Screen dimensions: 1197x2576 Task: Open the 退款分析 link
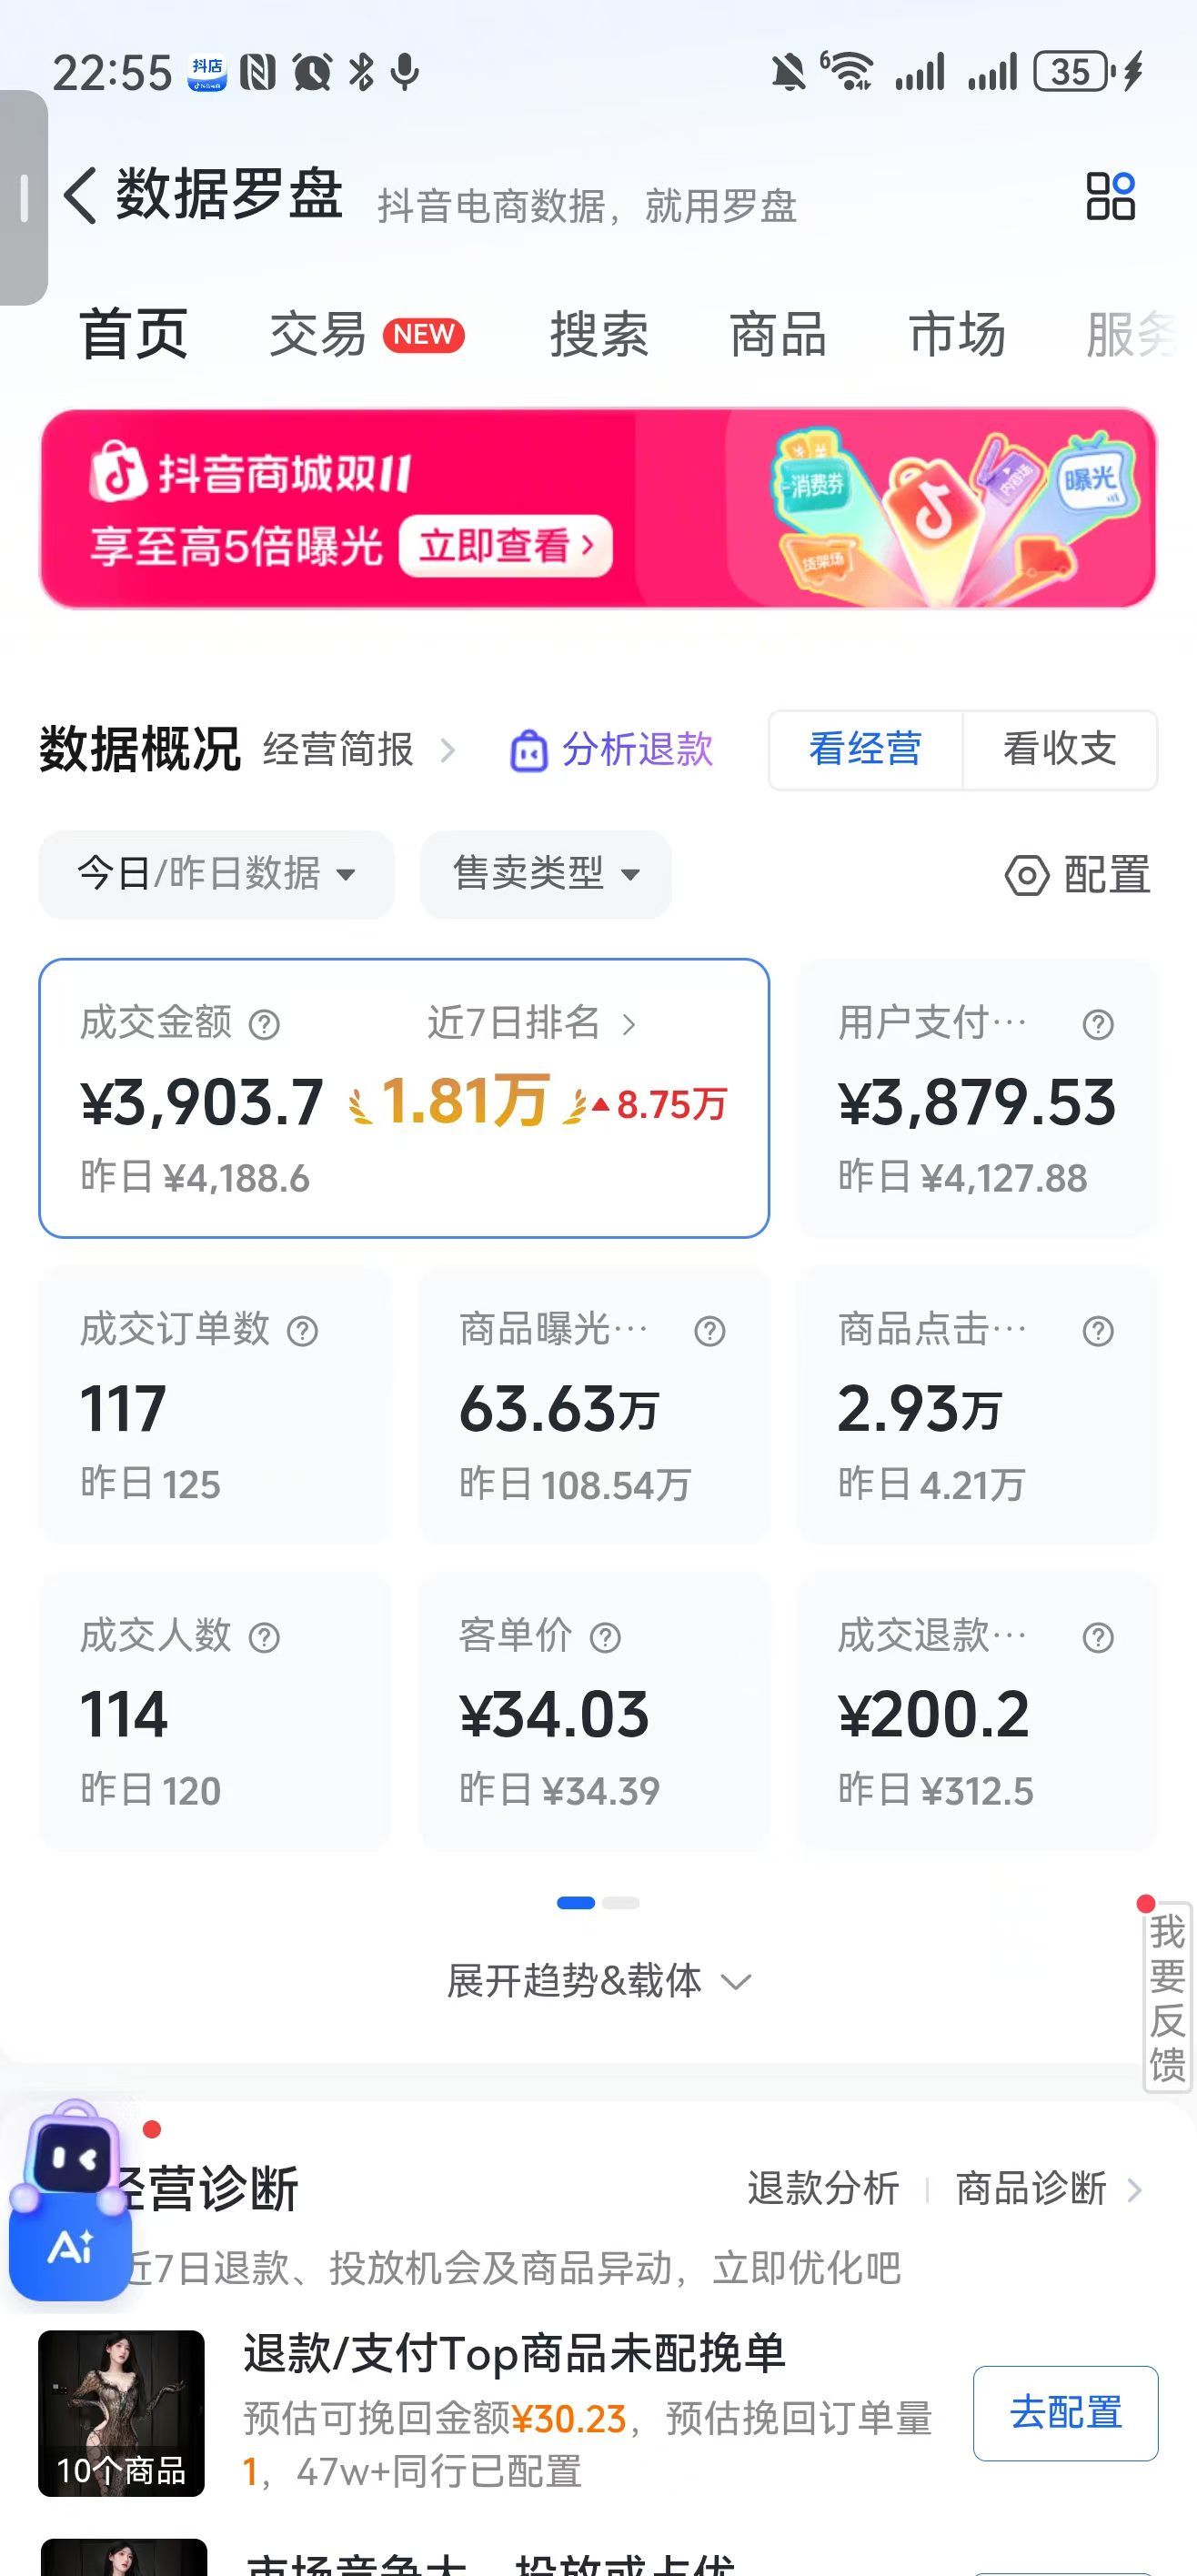click(x=823, y=2189)
